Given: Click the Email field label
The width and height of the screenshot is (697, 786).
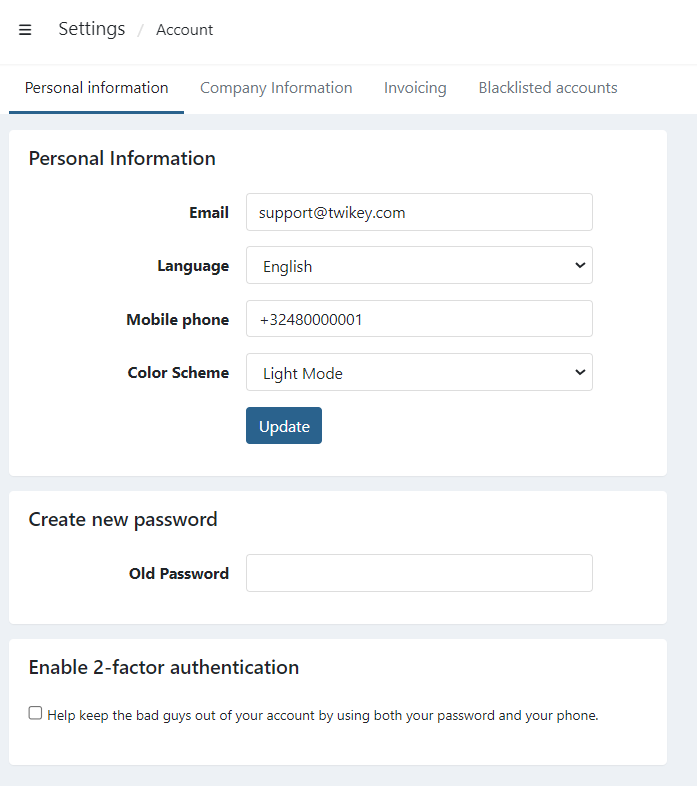Looking at the screenshot, I should [209, 212].
